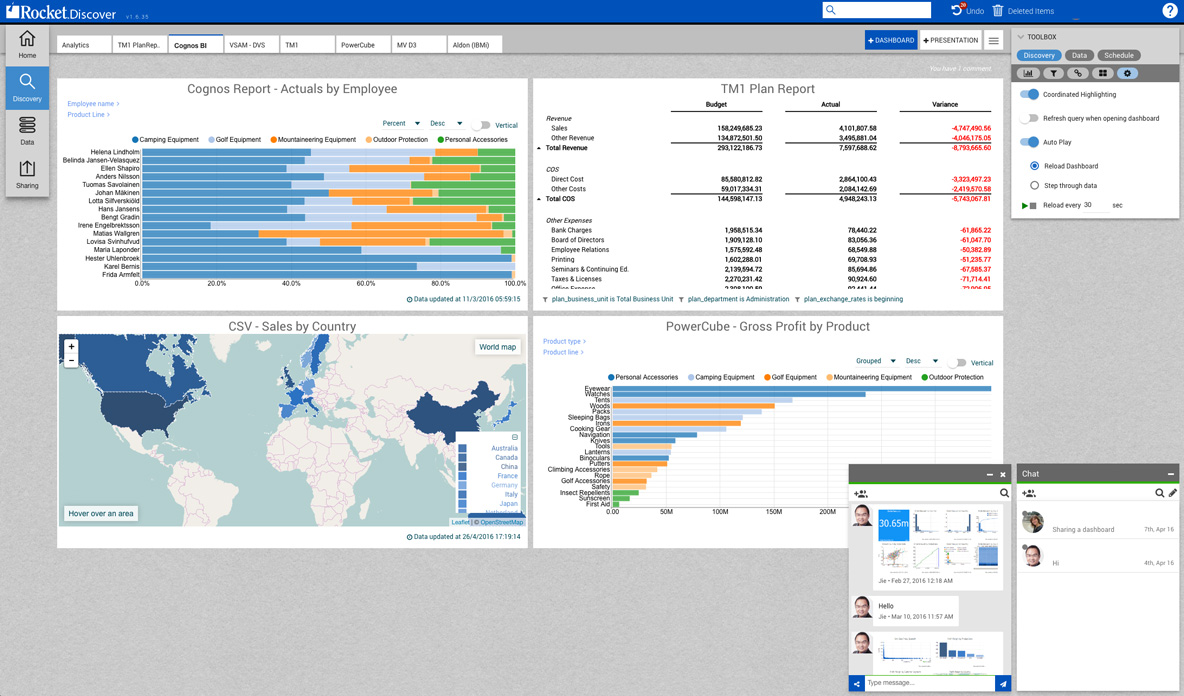This screenshot has width=1184, height=696.
Task: Collapse the Toolbox panel chevron
Action: (1021, 37)
